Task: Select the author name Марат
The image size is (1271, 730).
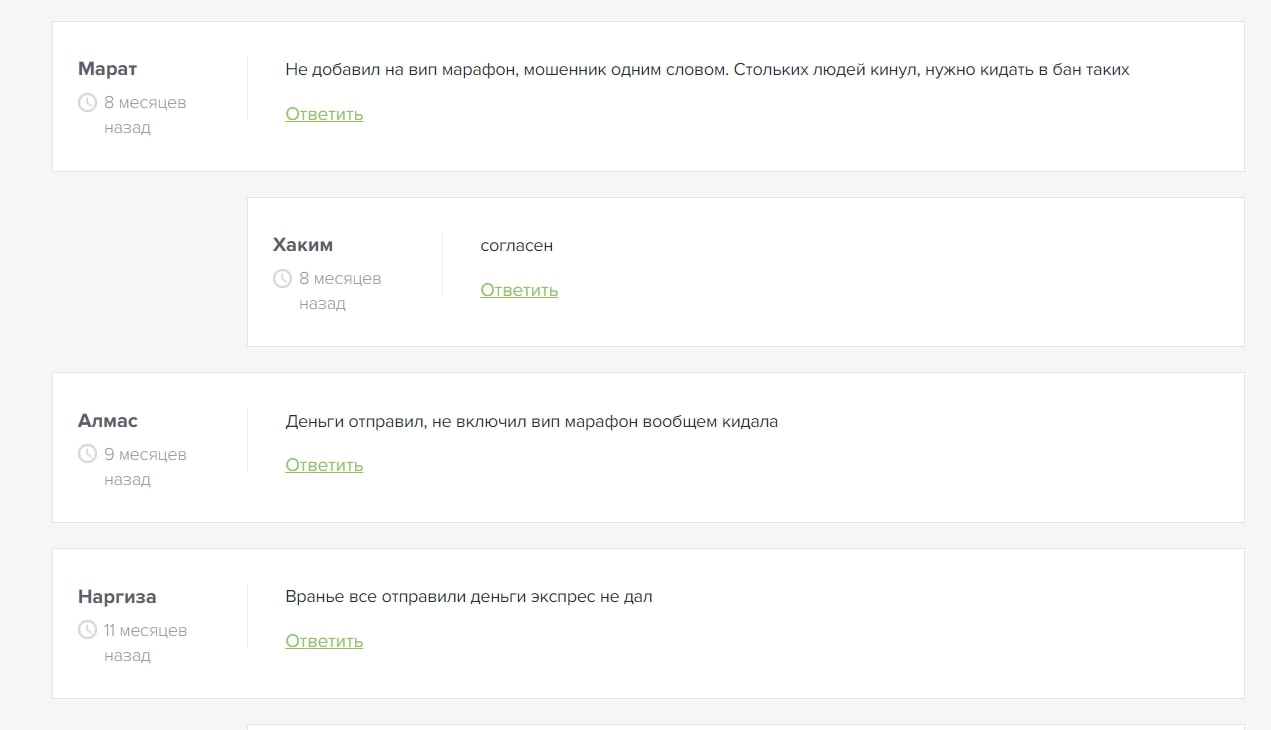Action: pyautogui.click(x=107, y=69)
